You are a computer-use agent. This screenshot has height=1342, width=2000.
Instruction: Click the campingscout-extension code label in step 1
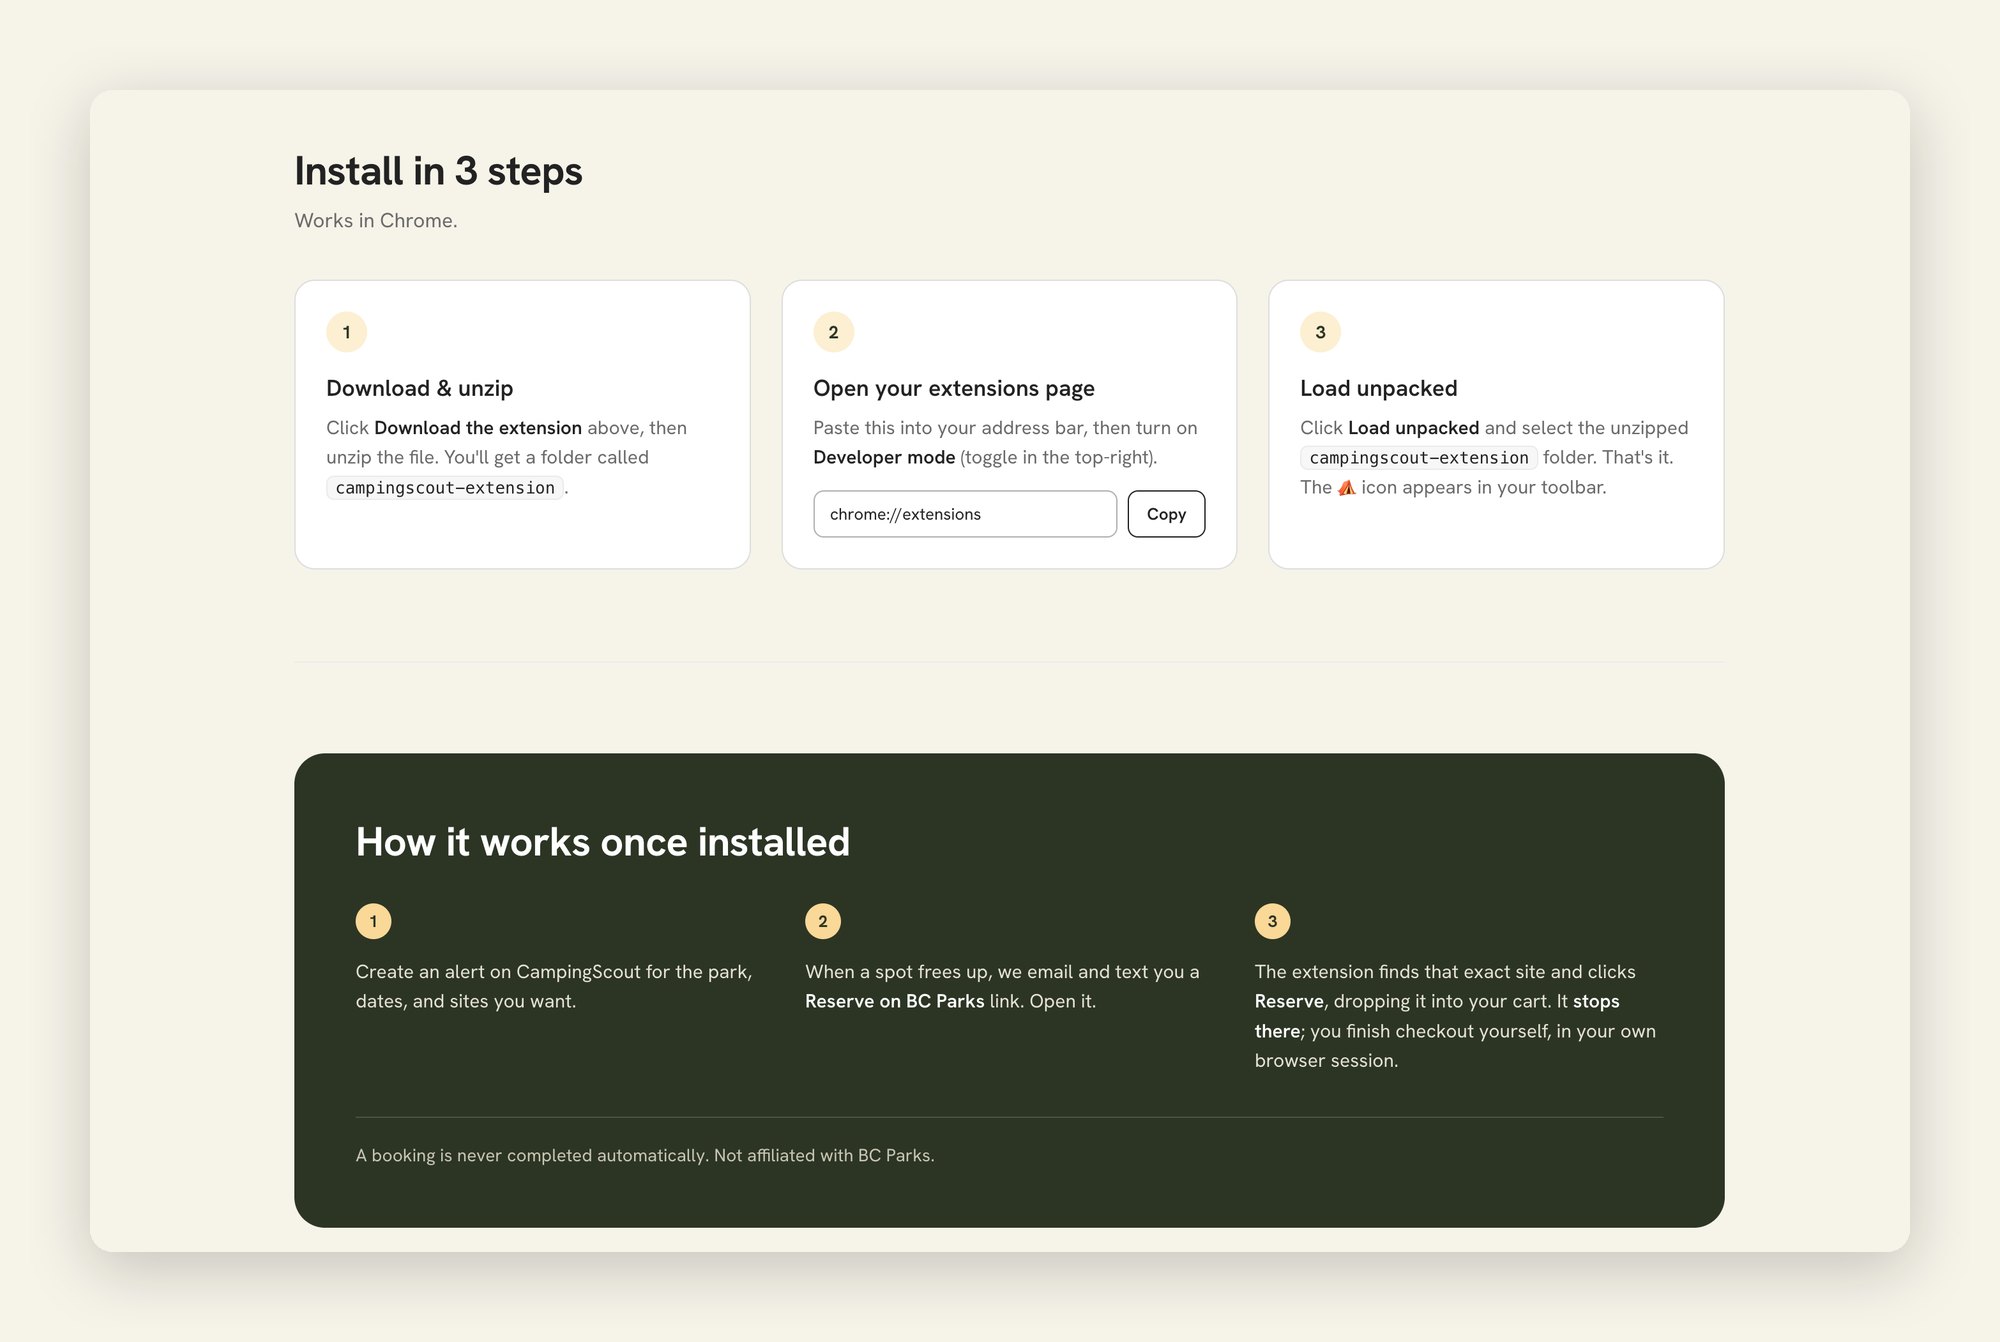point(445,488)
